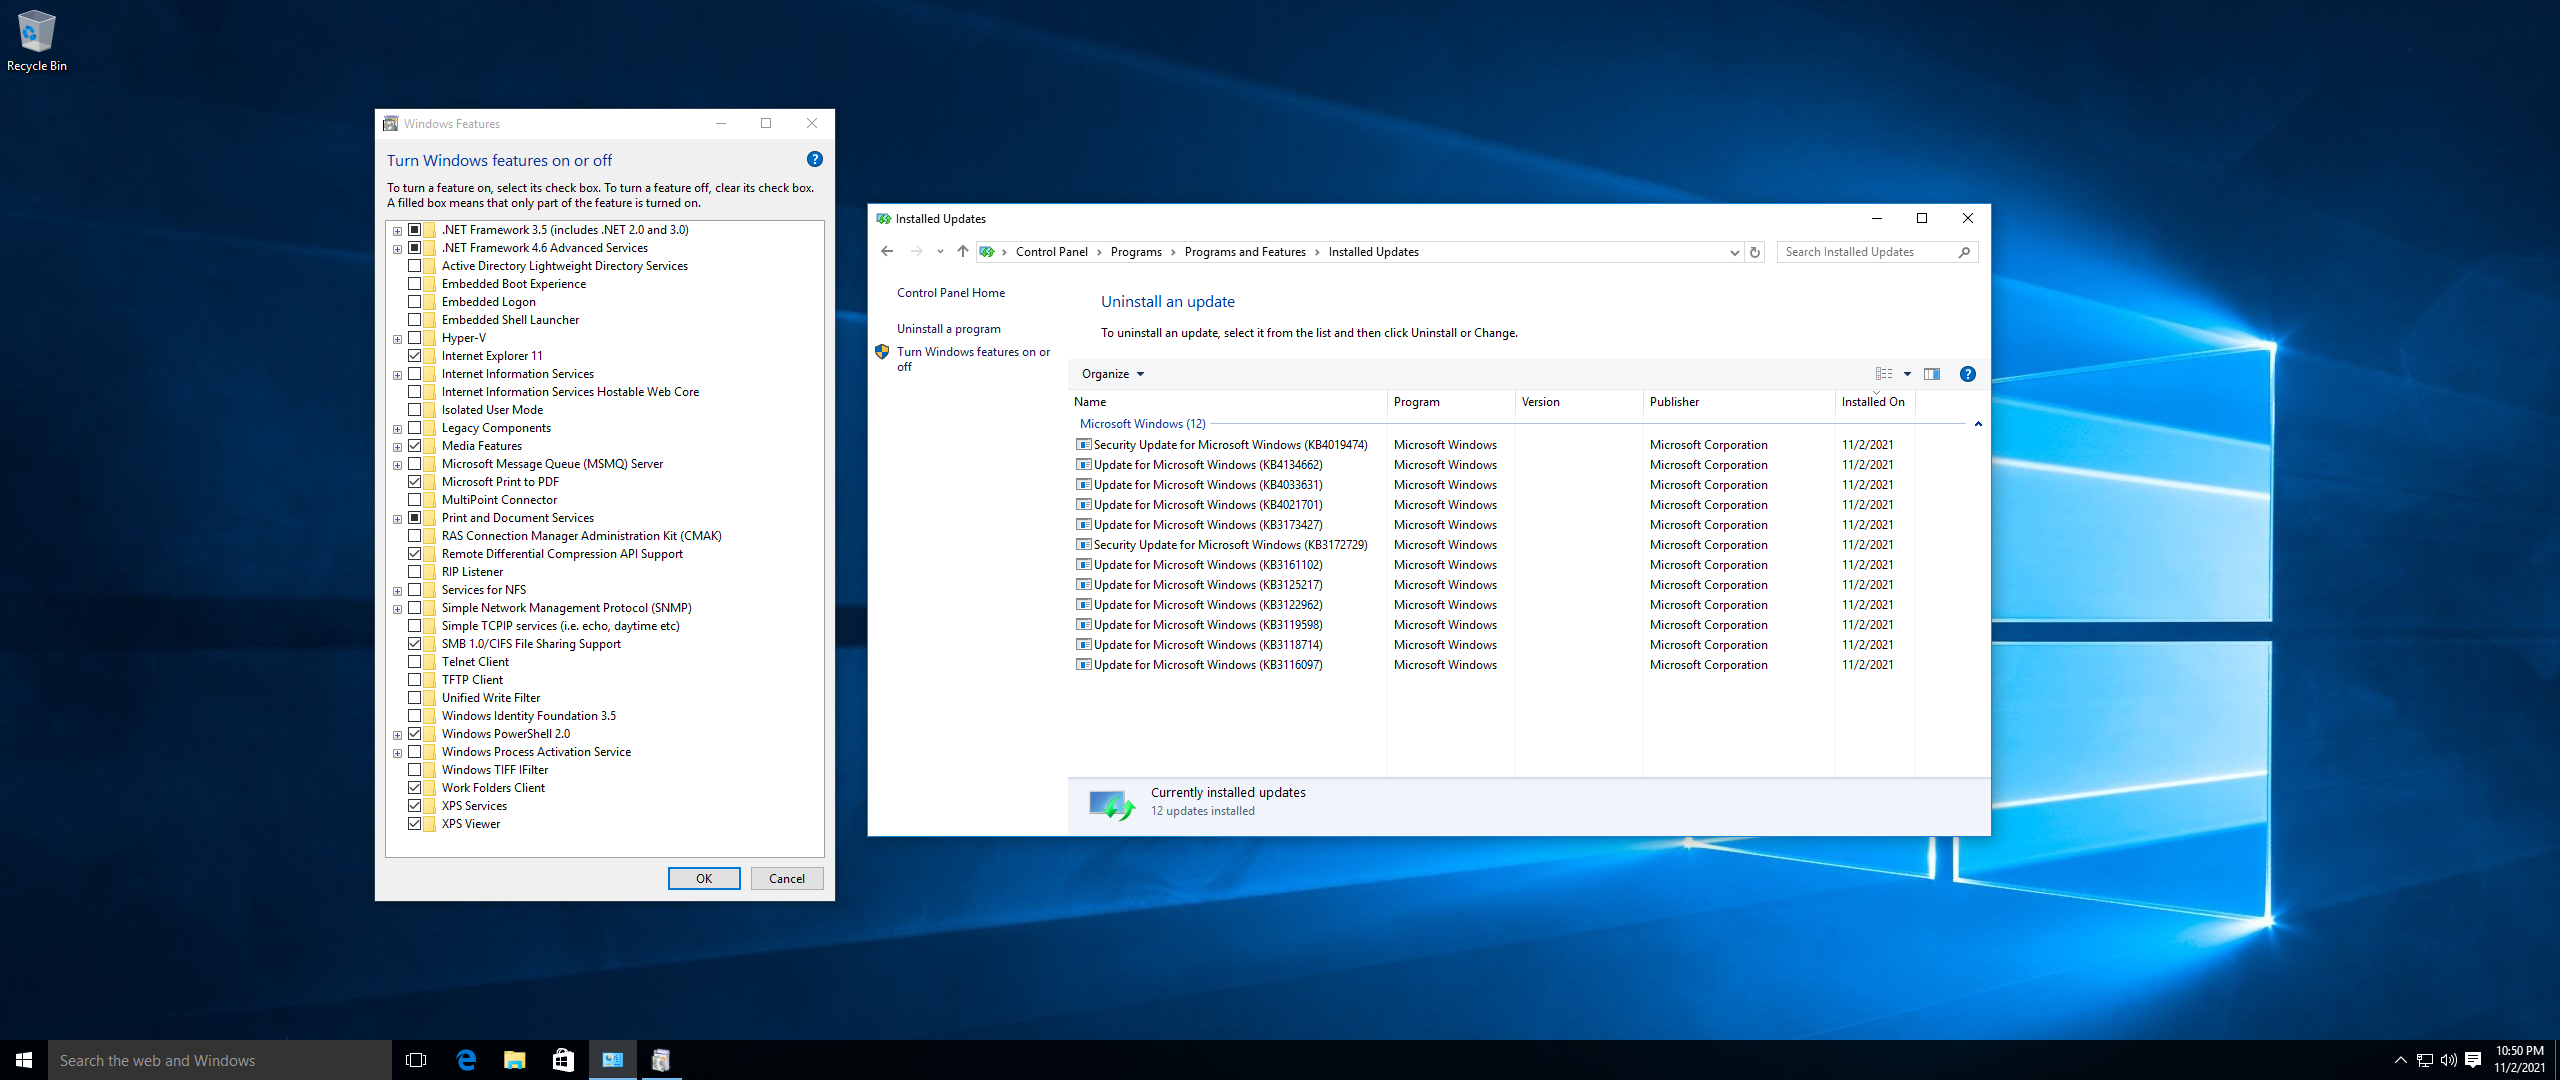This screenshot has width=2560, height=1080.
Task: Refresh the Installed Updates address bar
Action: click(1755, 252)
